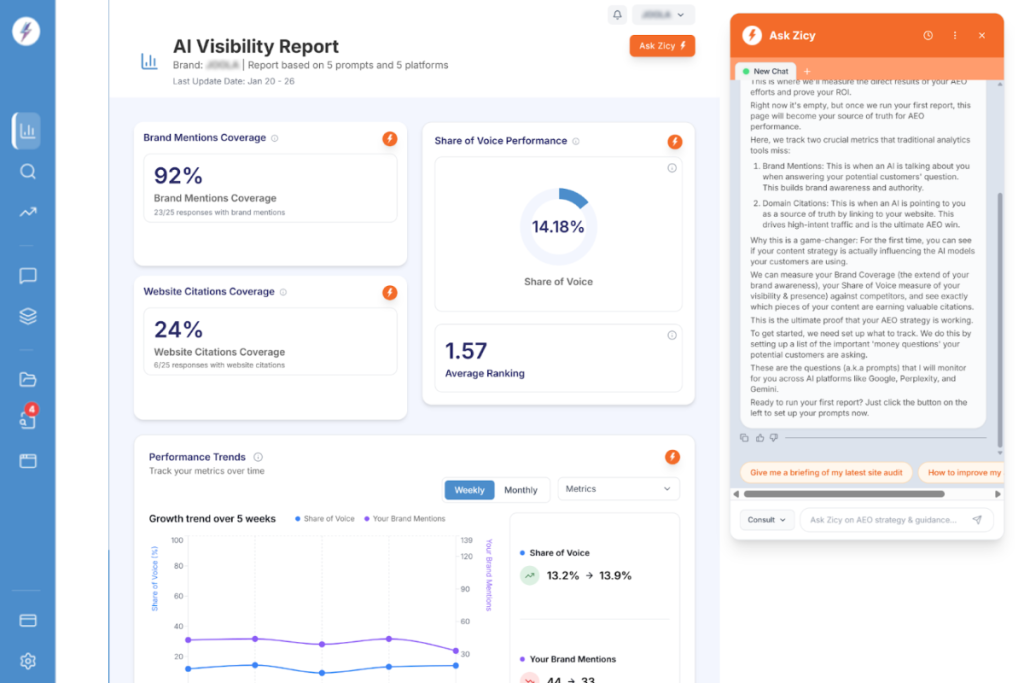This screenshot has height=683, width=1024.
Task: Open the layers stack icon in the sidebar
Action: coord(27,316)
